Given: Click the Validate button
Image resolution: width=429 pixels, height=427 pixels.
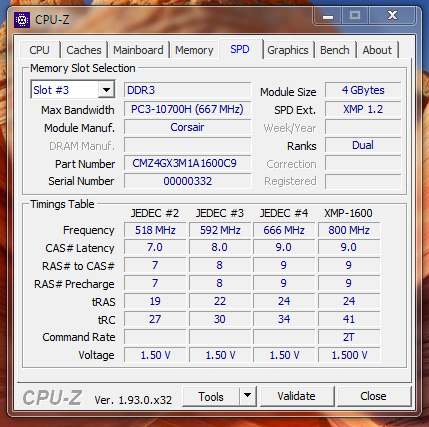Looking at the screenshot, I should 297,396.
